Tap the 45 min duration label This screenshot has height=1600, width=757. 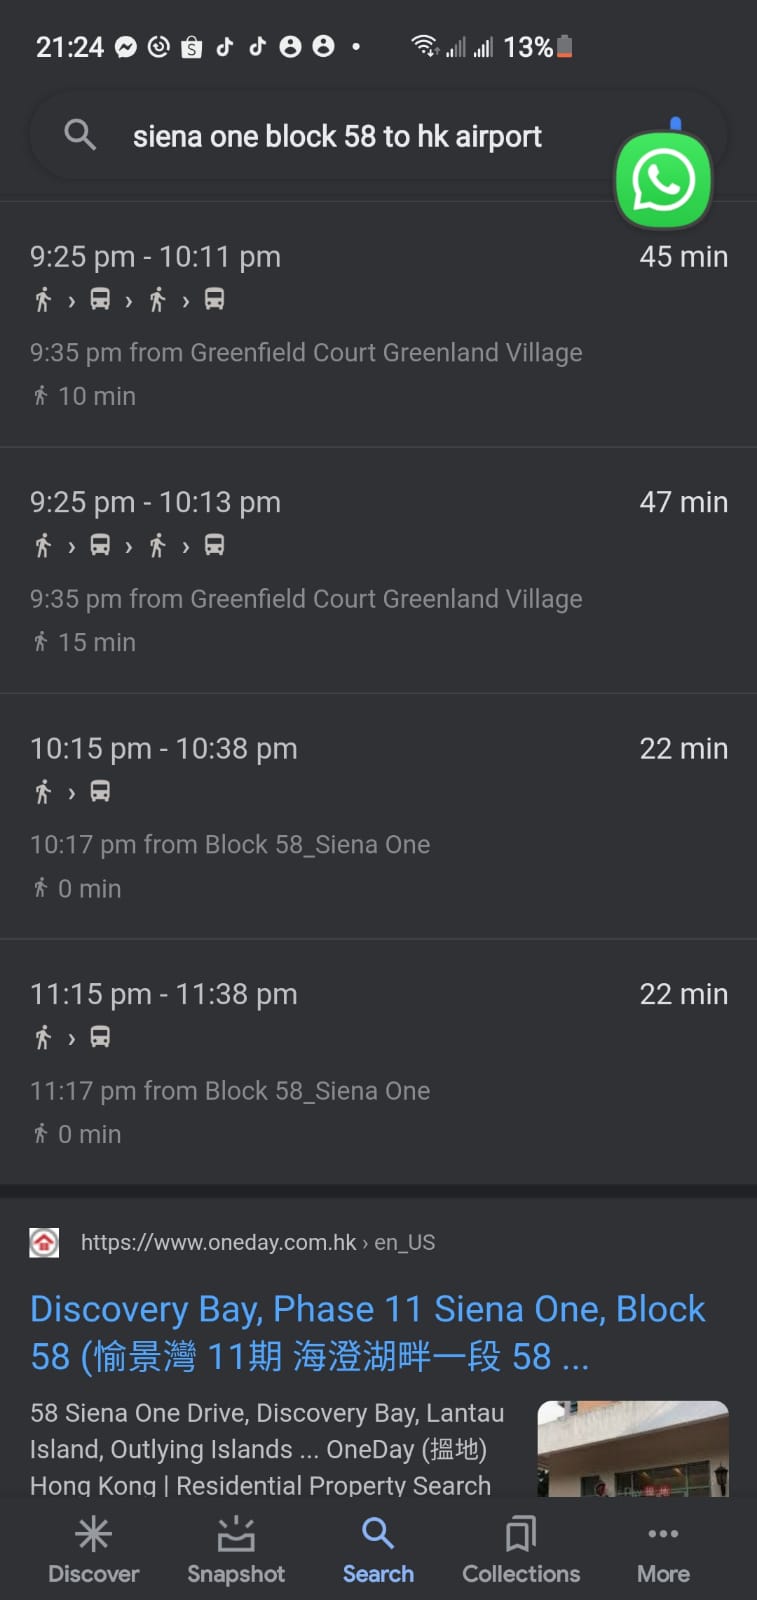[x=683, y=257]
